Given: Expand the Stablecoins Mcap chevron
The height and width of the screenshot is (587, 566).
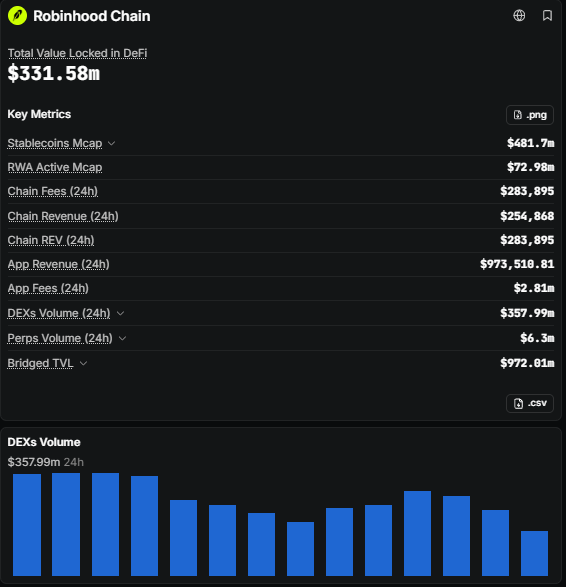Looking at the screenshot, I should [112, 143].
